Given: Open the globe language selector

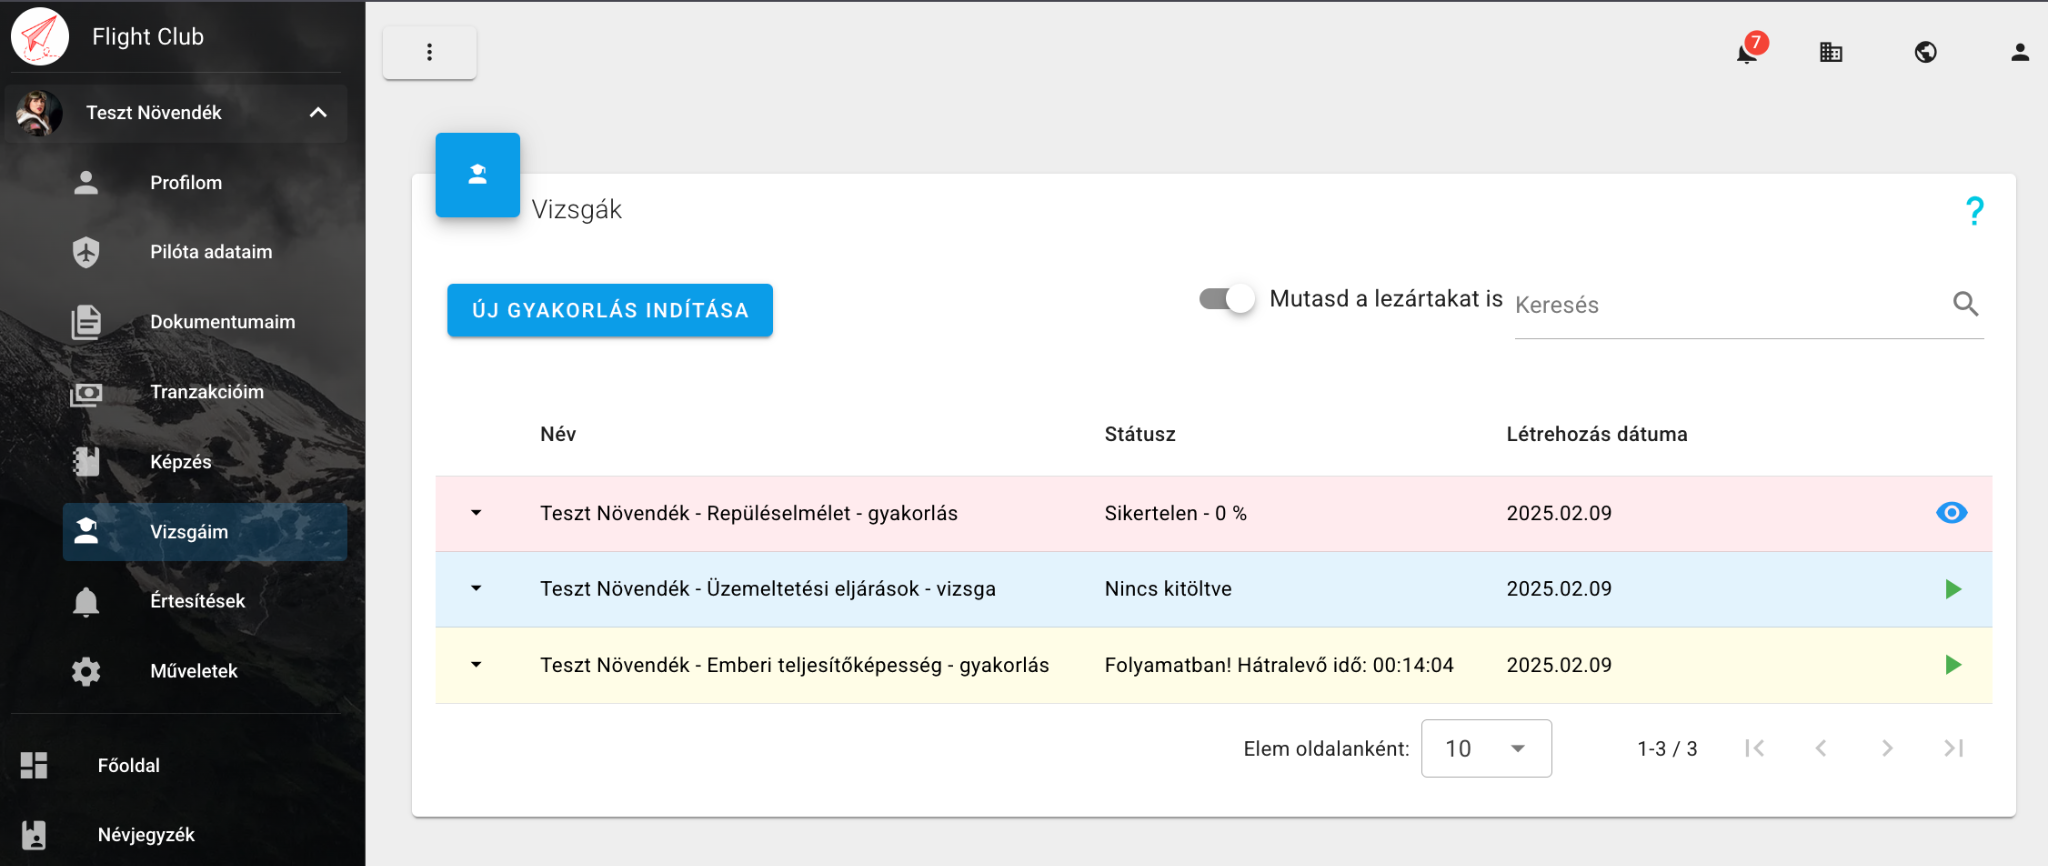Looking at the screenshot, I should (x=1925, y=52).
